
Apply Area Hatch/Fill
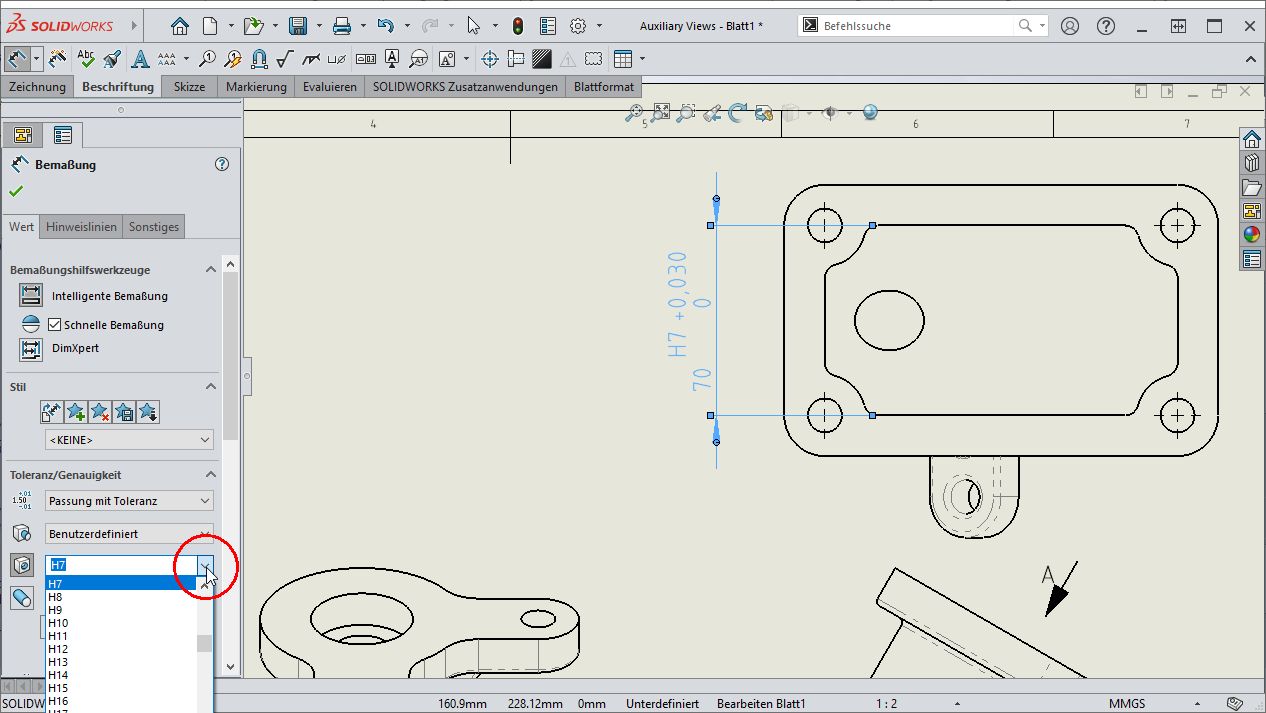(542, 59)
